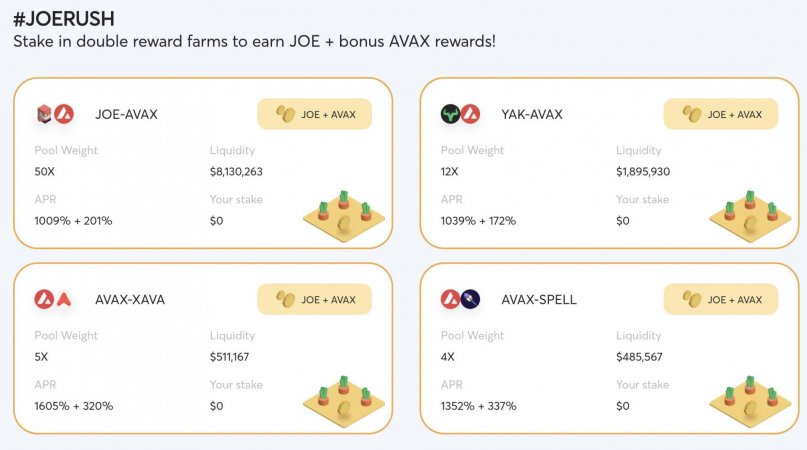Click the $8,130,263 liquidity value
Screen dimensions: 807x450
[x=236, y=171]
